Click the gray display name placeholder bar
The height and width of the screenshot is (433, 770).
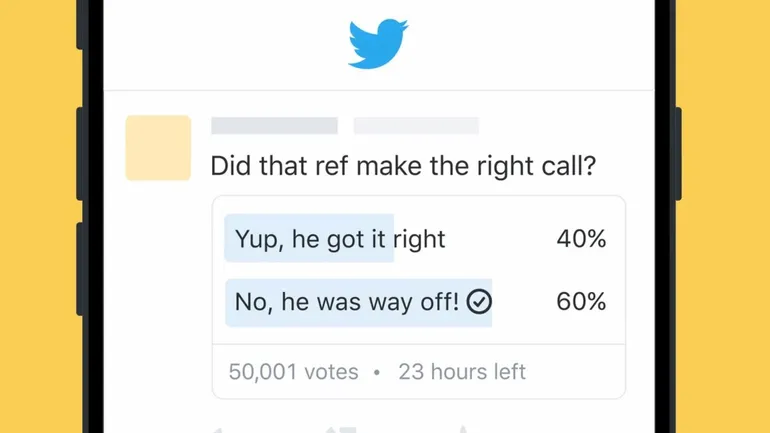click(275, 126)
